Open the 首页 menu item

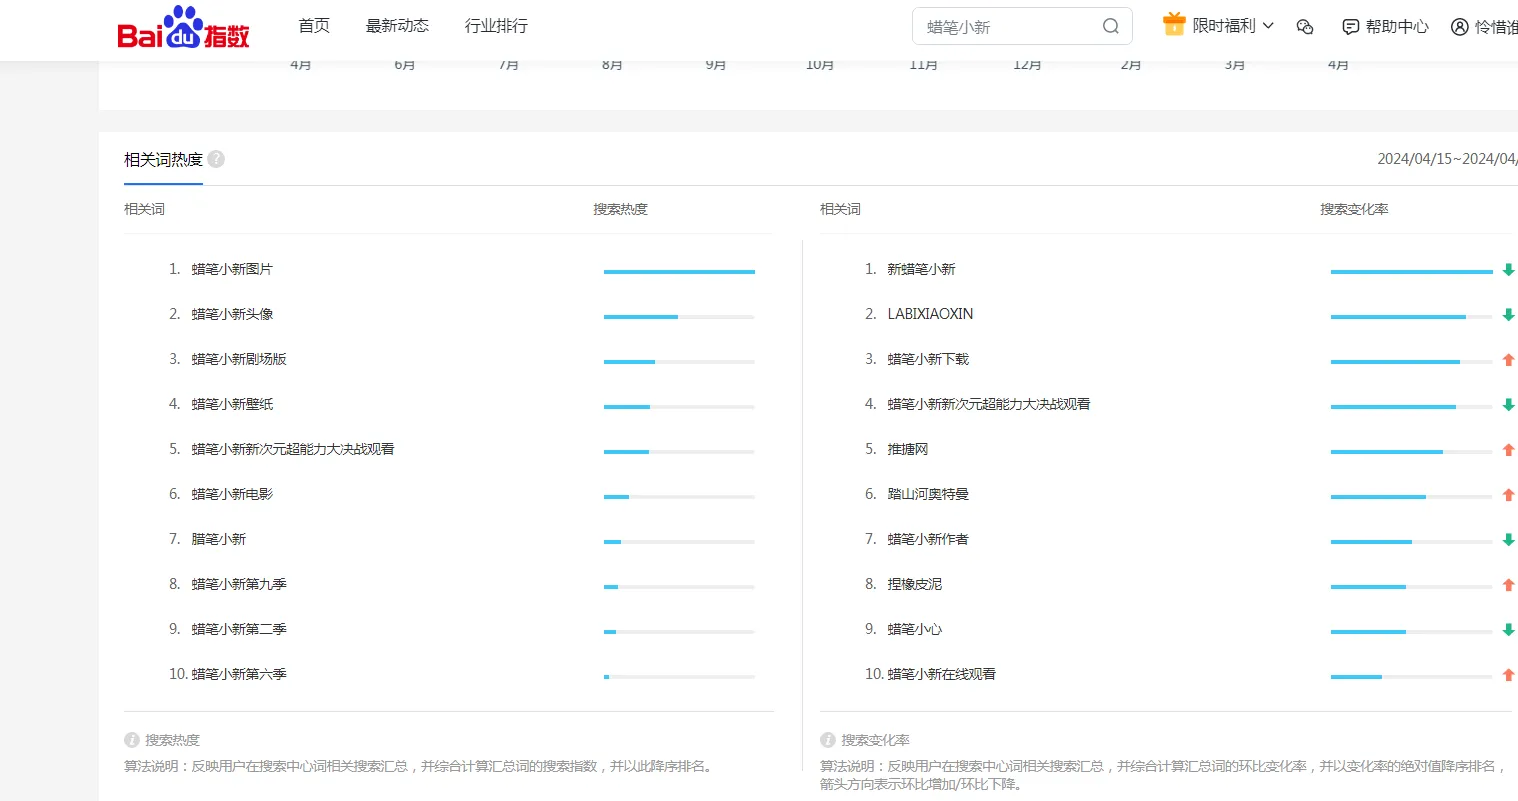click(x=314, y=26)
